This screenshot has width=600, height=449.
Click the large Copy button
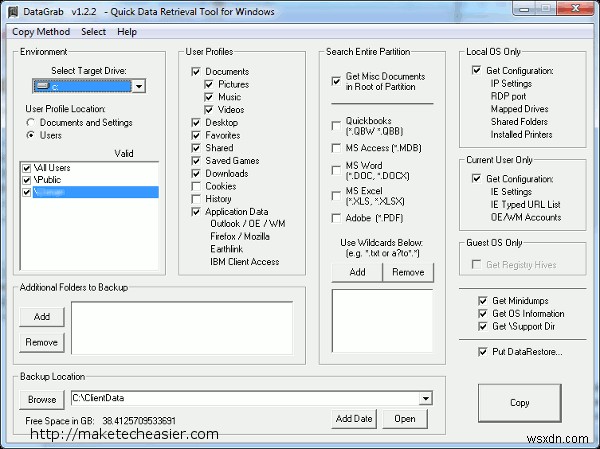(520, 403)
